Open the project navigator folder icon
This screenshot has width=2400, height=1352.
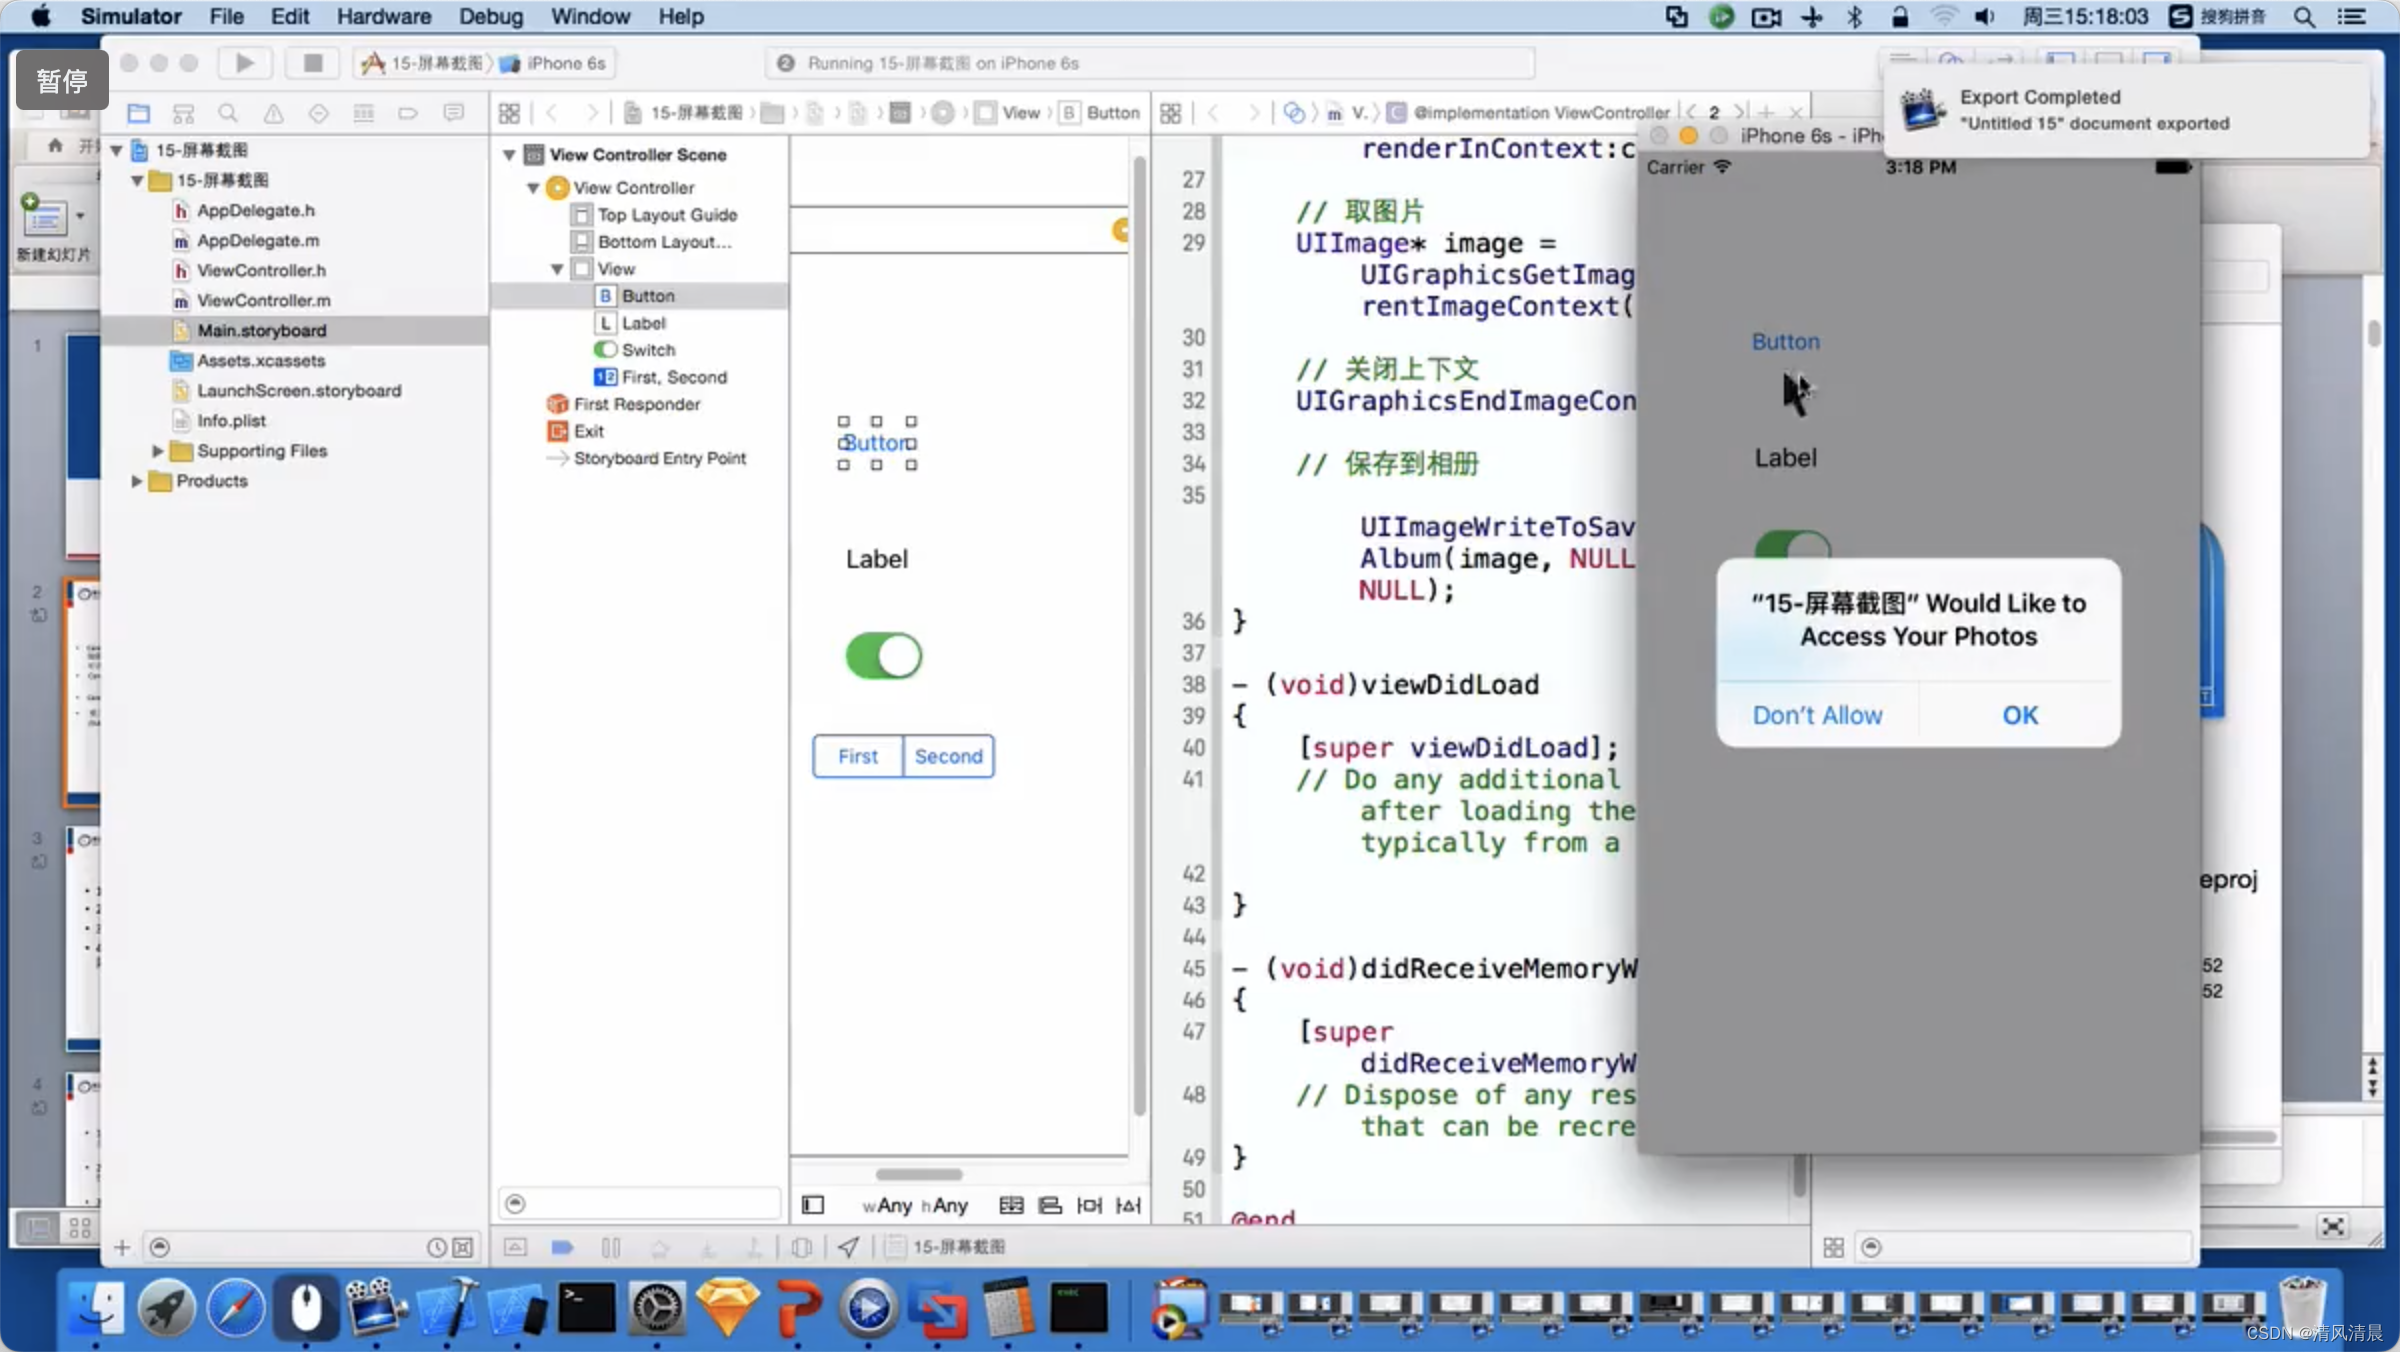[139, 113]
